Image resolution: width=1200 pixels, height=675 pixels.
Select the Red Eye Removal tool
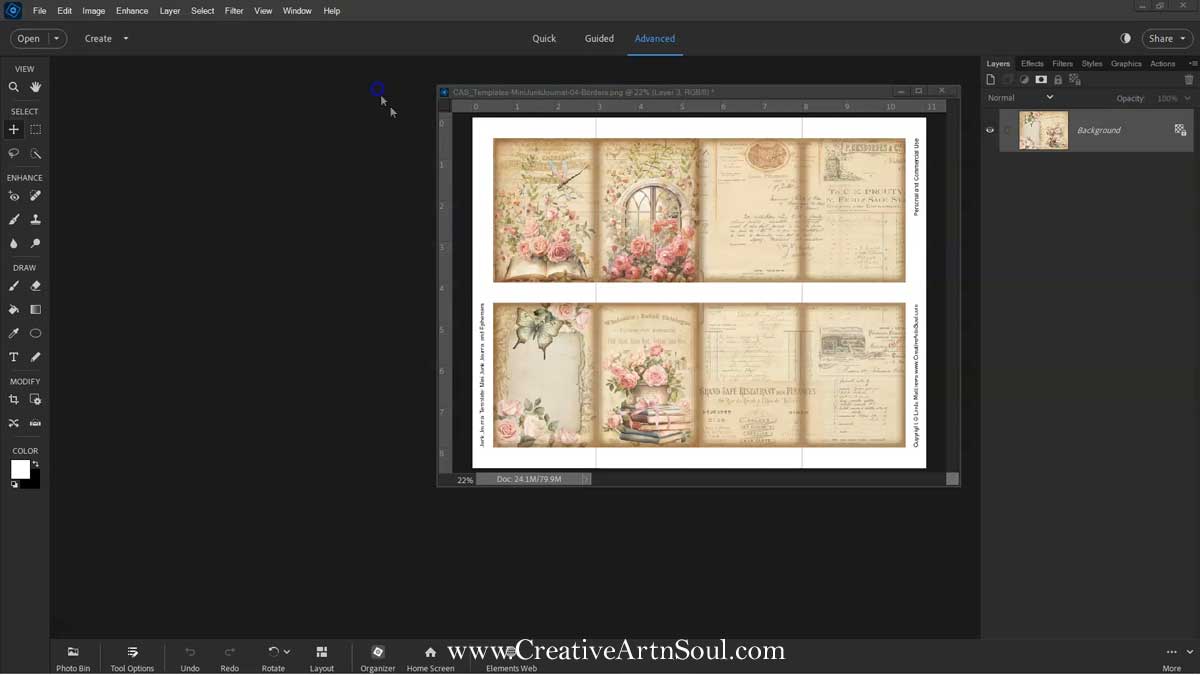[x=14, y=196]
